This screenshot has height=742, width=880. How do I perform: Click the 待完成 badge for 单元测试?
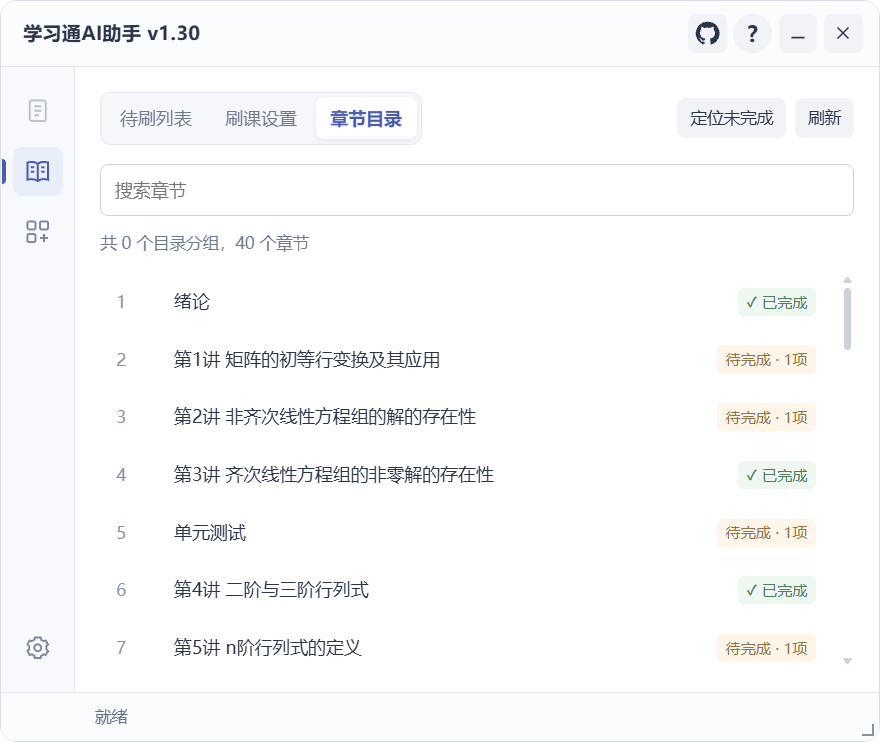[766, 533]
